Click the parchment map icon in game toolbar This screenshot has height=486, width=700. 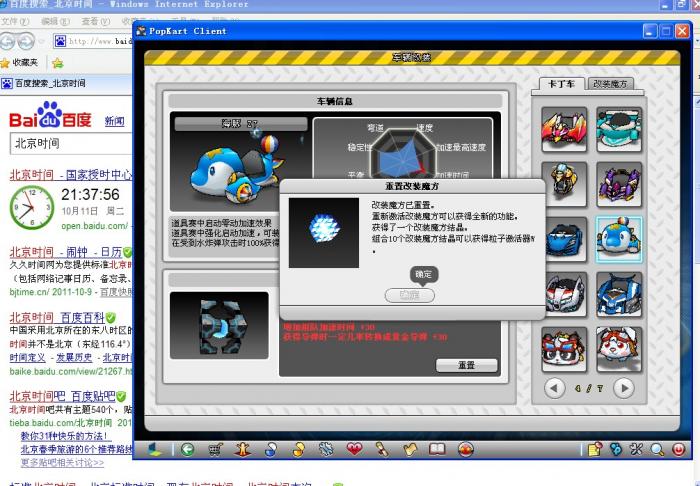click(x=409, y=449)
